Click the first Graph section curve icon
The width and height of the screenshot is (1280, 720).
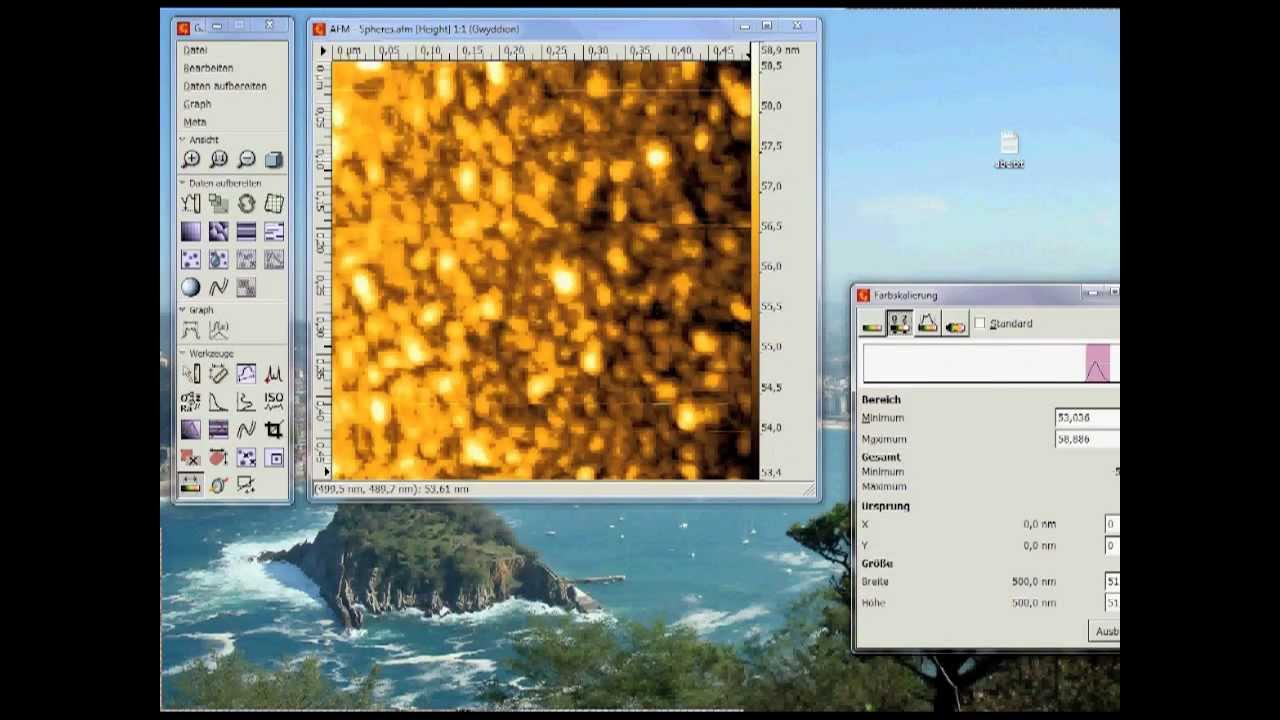pos(191,330)
